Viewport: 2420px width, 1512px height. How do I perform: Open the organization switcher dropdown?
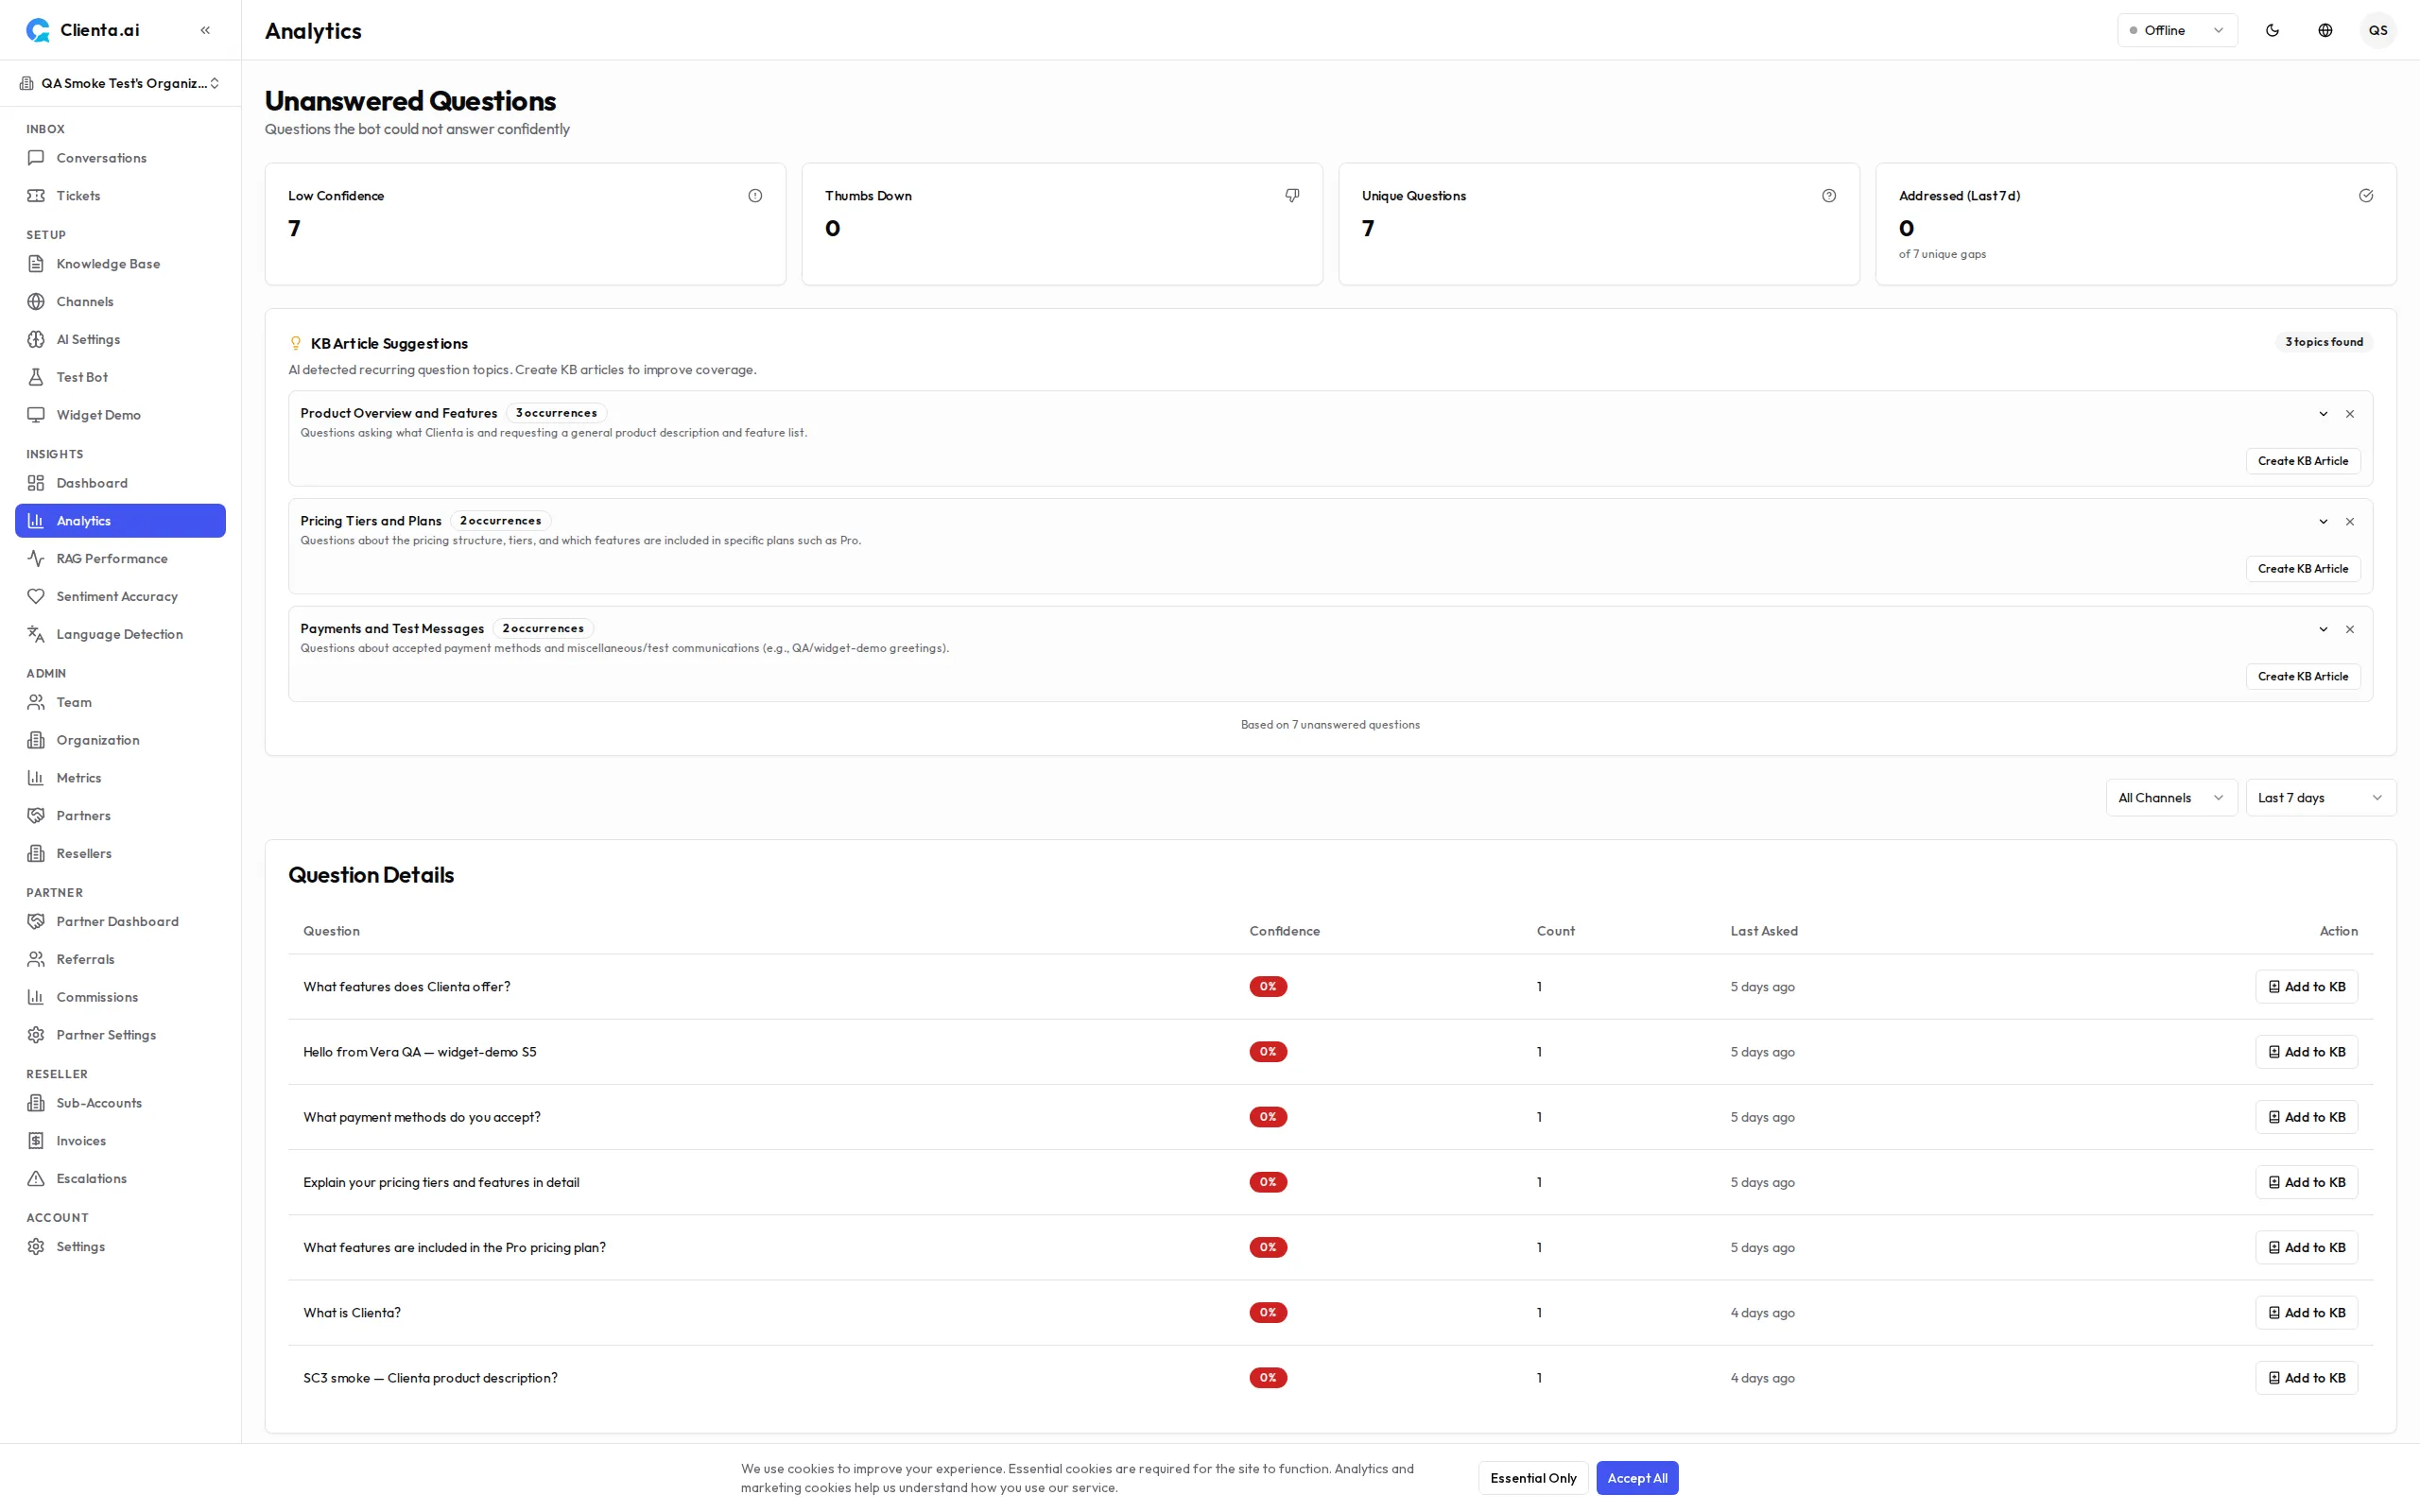pyautogui.click(x=120, y=83)
